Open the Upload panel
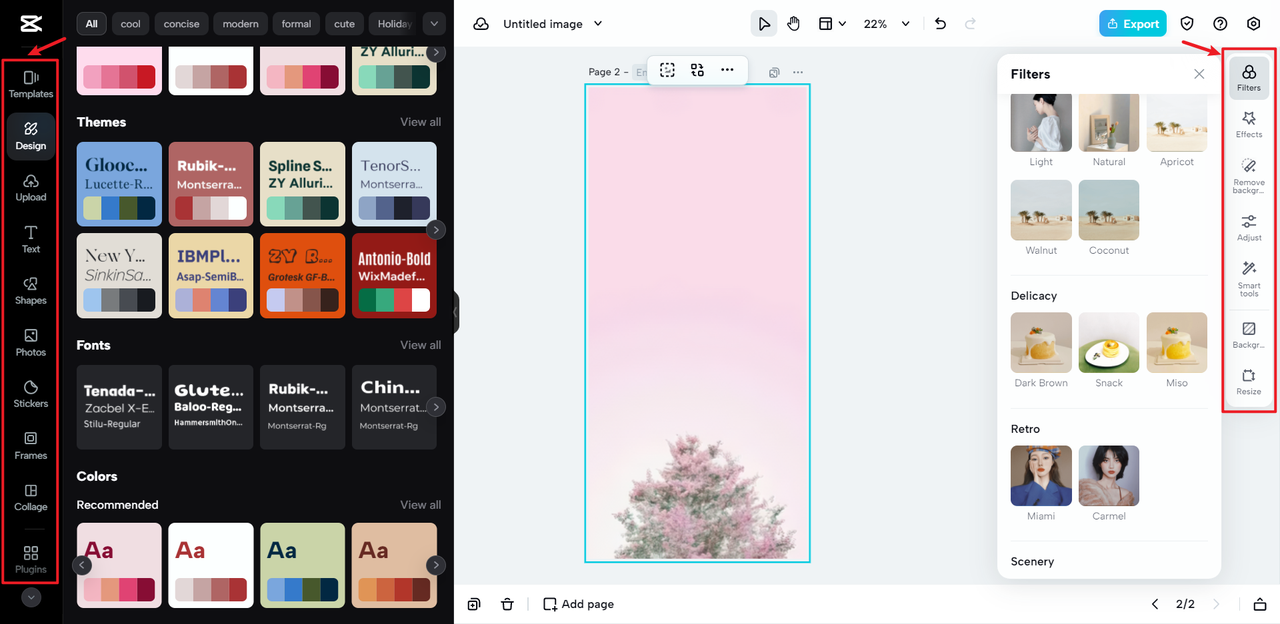 30,187
